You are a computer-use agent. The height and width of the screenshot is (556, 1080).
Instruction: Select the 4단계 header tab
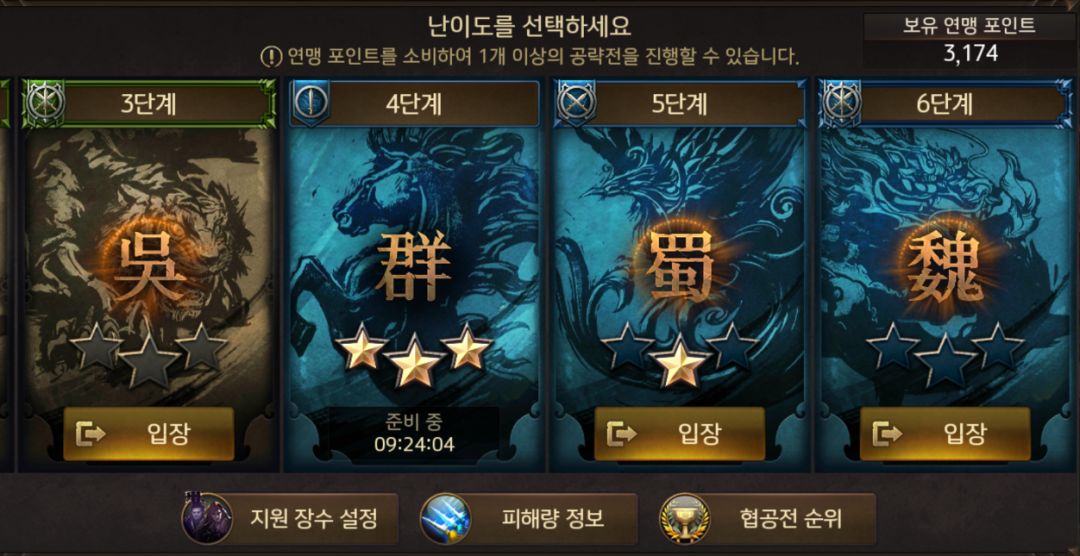414,103
